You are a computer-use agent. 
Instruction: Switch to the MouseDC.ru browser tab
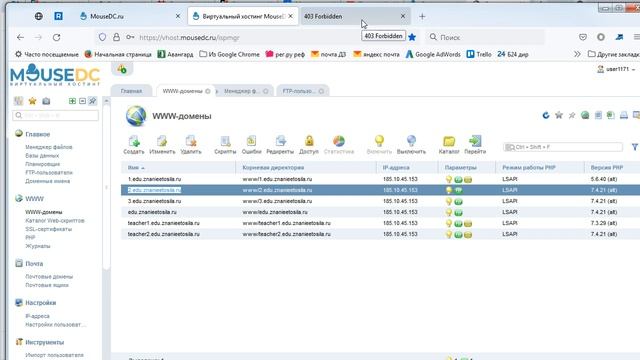point(129,16)
